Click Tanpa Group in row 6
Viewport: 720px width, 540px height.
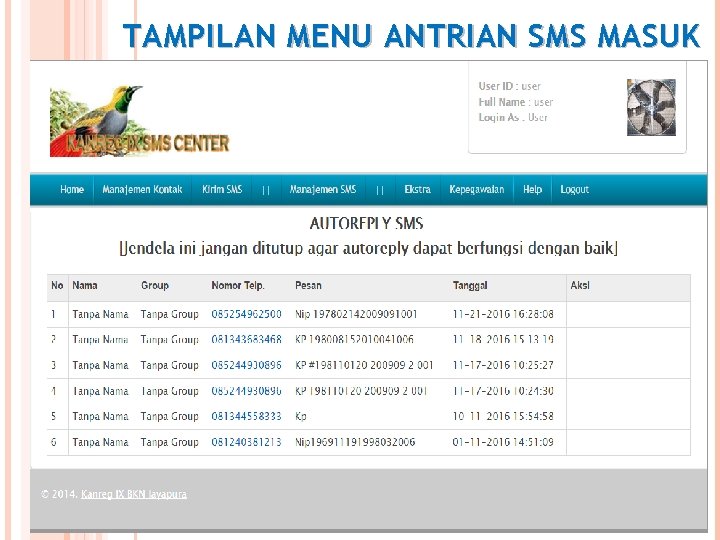(169, 442)
